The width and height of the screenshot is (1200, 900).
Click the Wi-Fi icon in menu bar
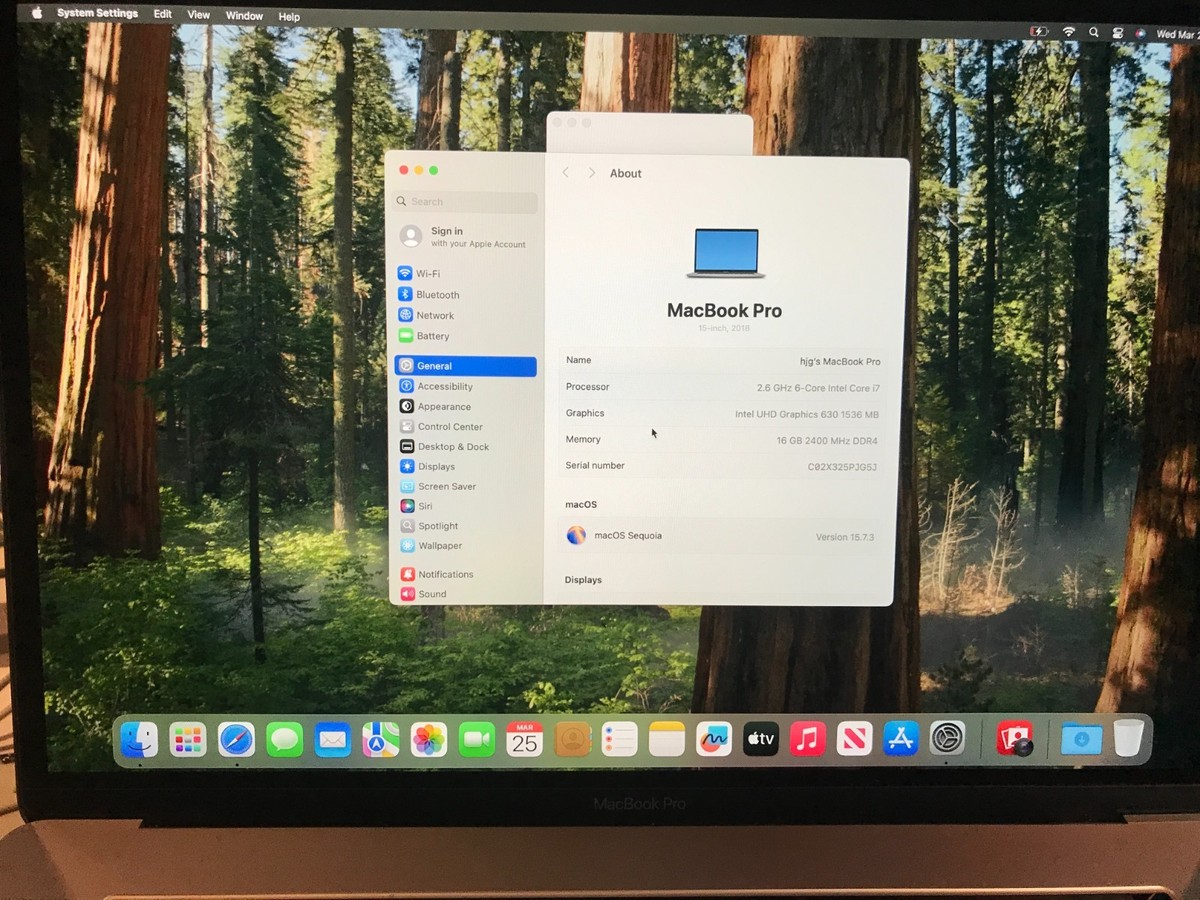pyautogui.click(x=1069, y=32)
